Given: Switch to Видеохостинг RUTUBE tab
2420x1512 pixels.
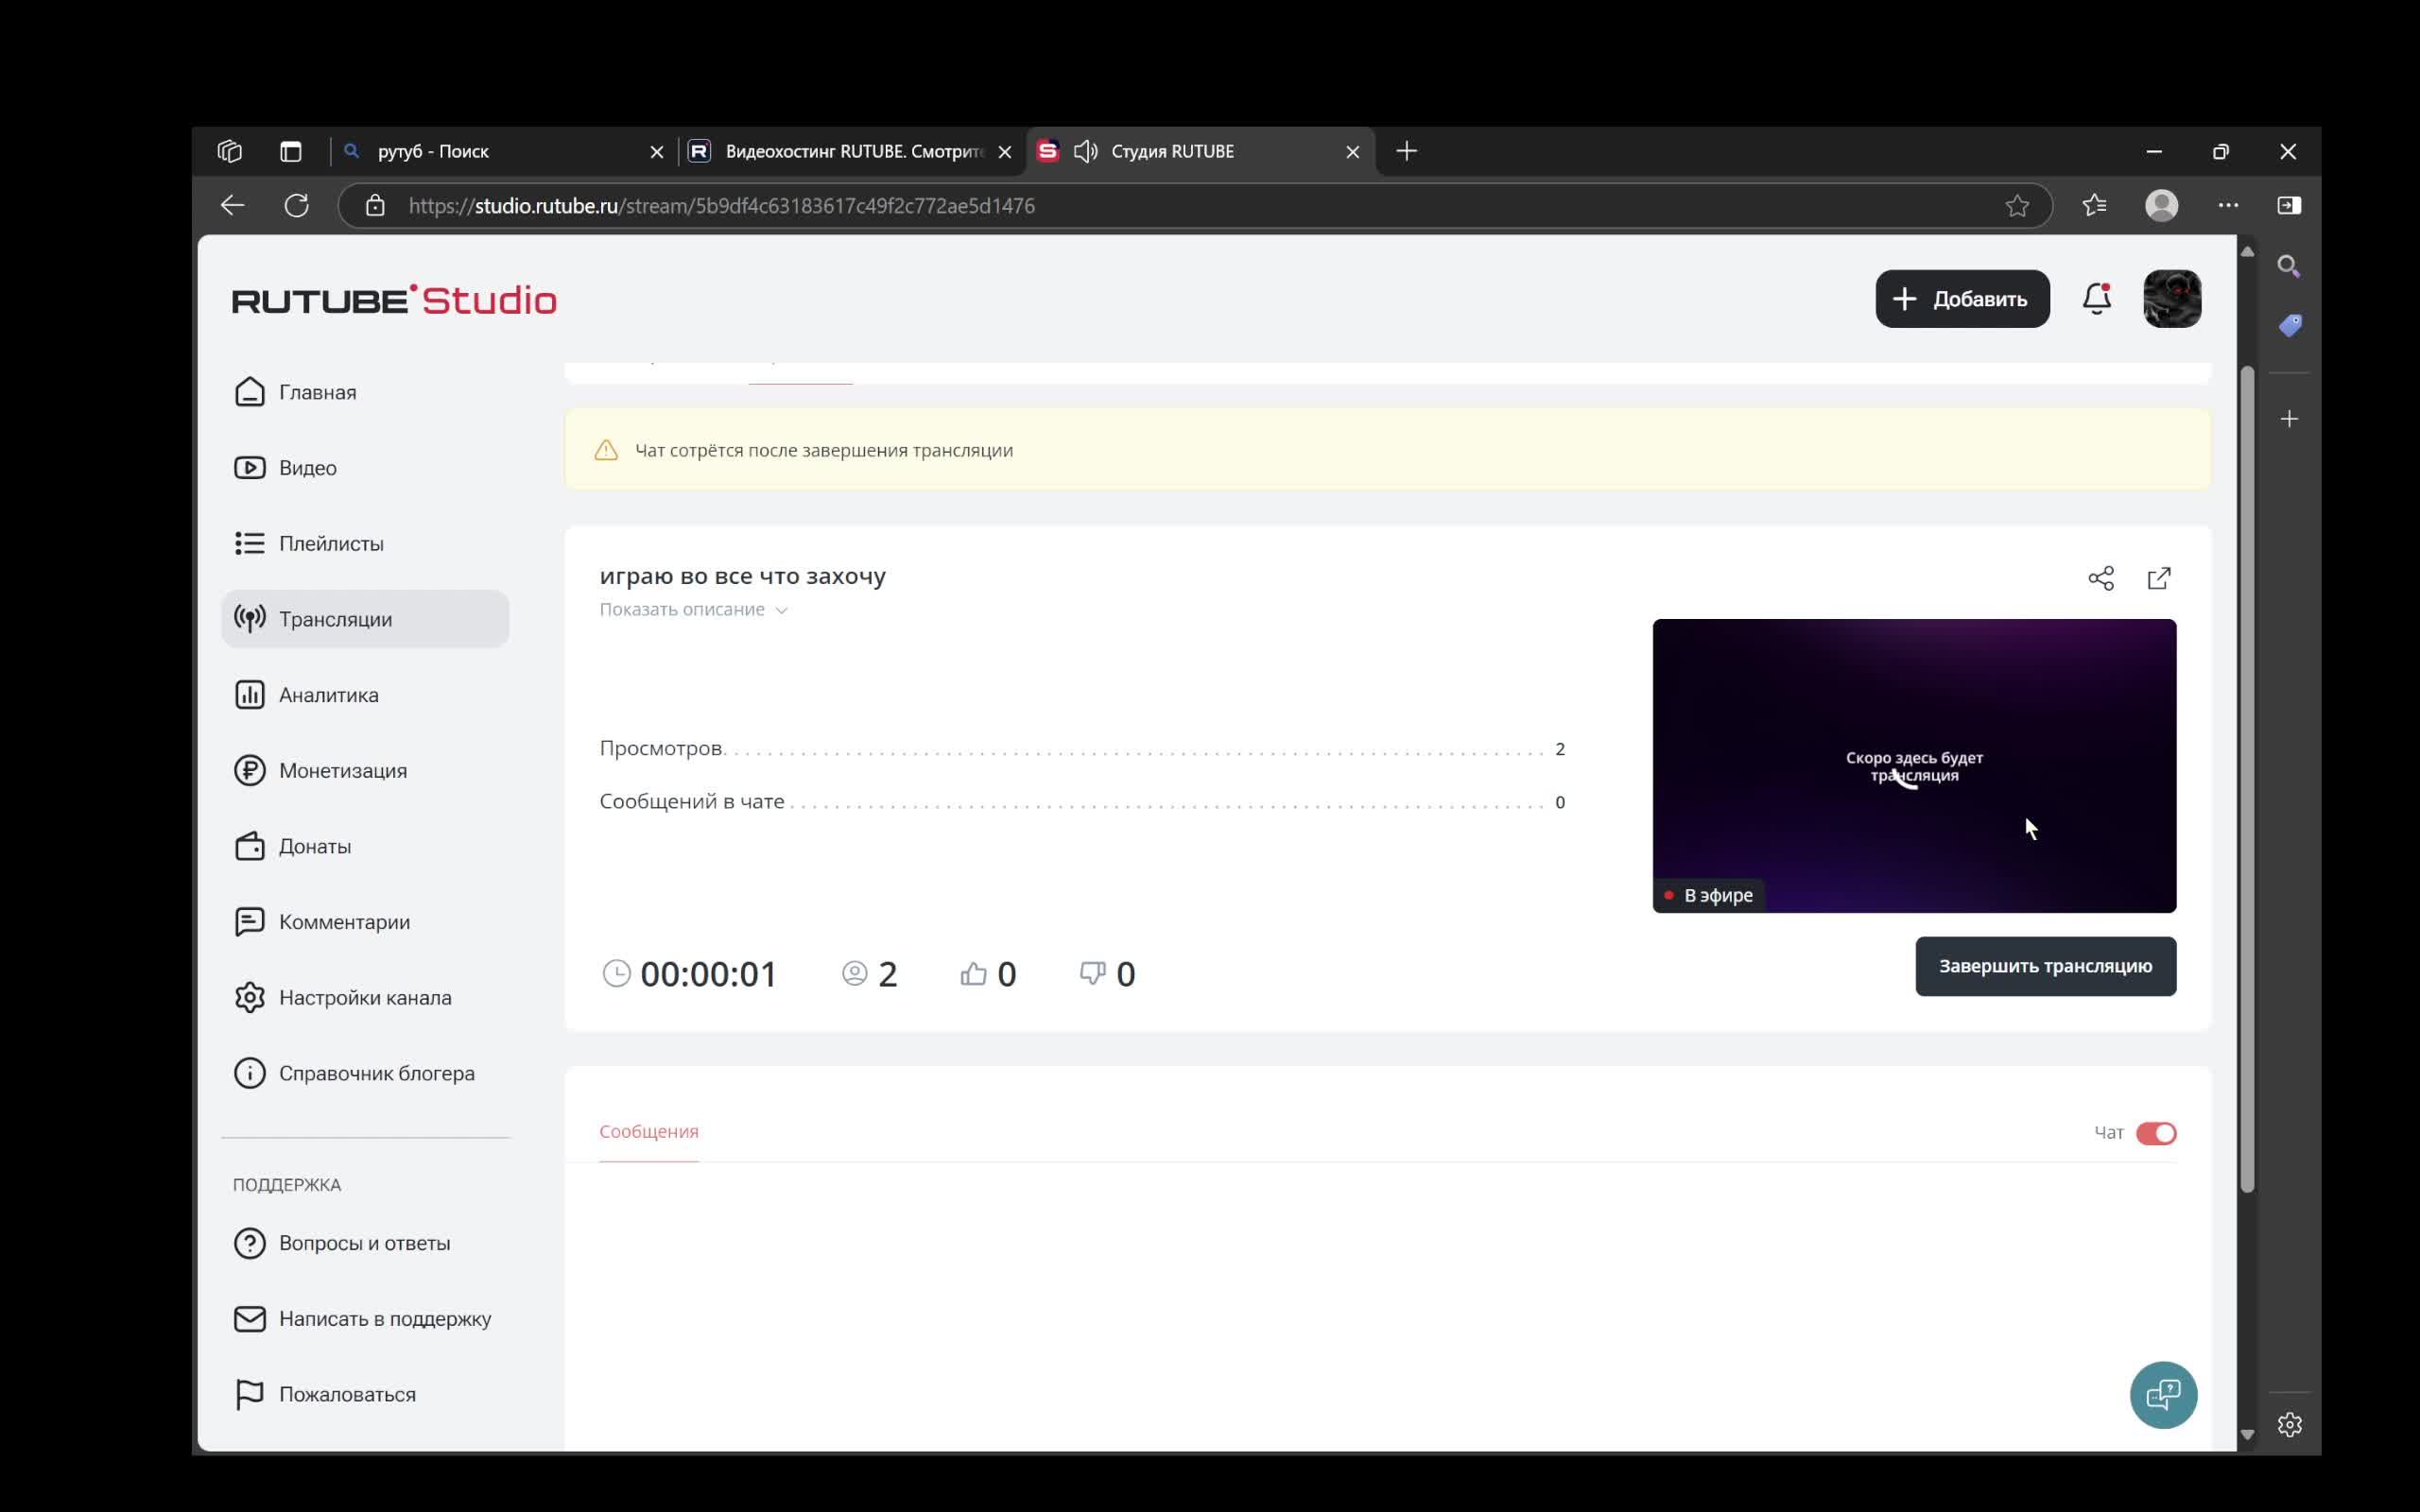Looking at the screenshot, I should [x=851, y=152].
